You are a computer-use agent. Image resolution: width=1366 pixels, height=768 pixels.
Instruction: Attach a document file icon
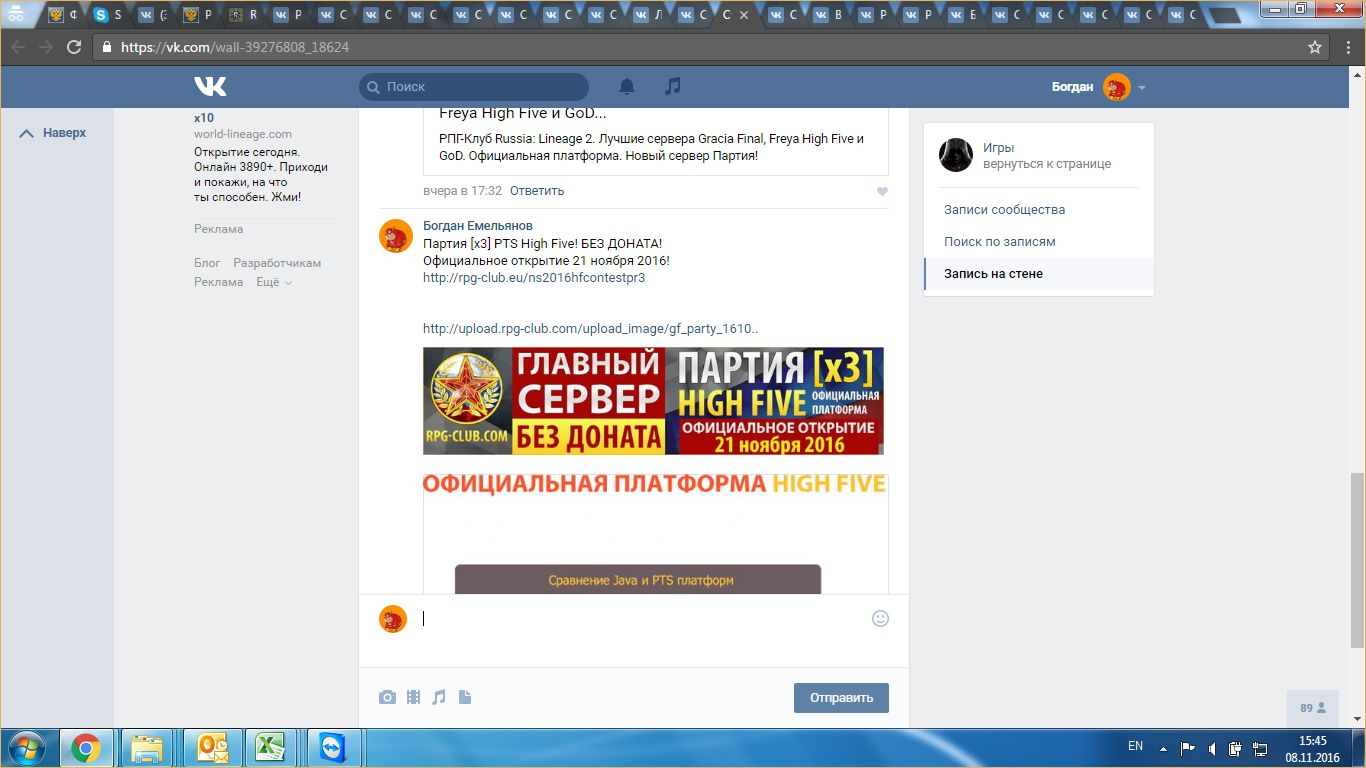tap(465, 698)
